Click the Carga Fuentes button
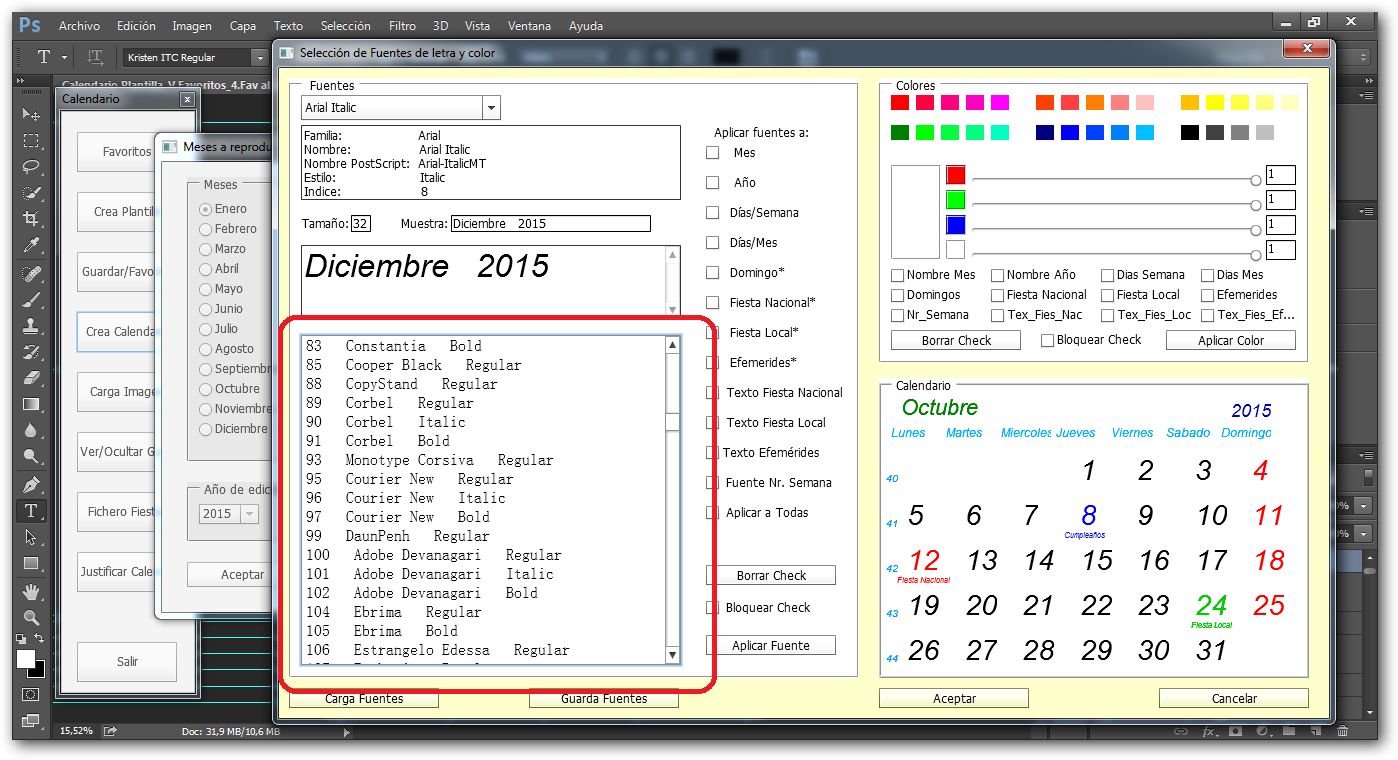The height and width of the screenshot is (760, 1398). click(x=364, y=698)
